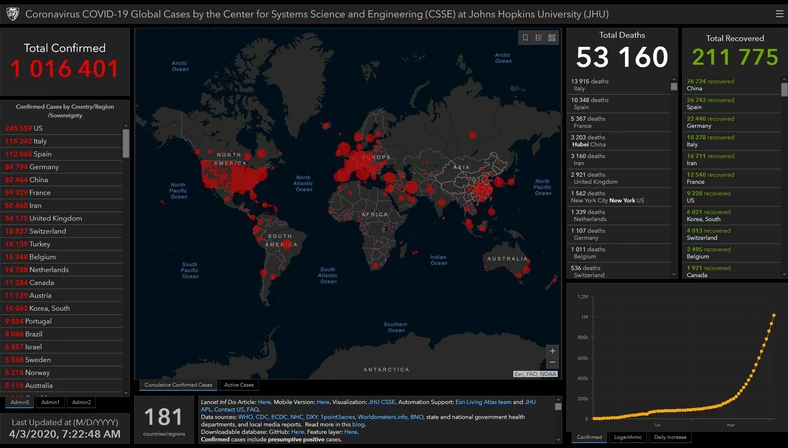The image size is (788, 448).
Task: Click the 13 915 deaths Italy entry
Action: 619,84
